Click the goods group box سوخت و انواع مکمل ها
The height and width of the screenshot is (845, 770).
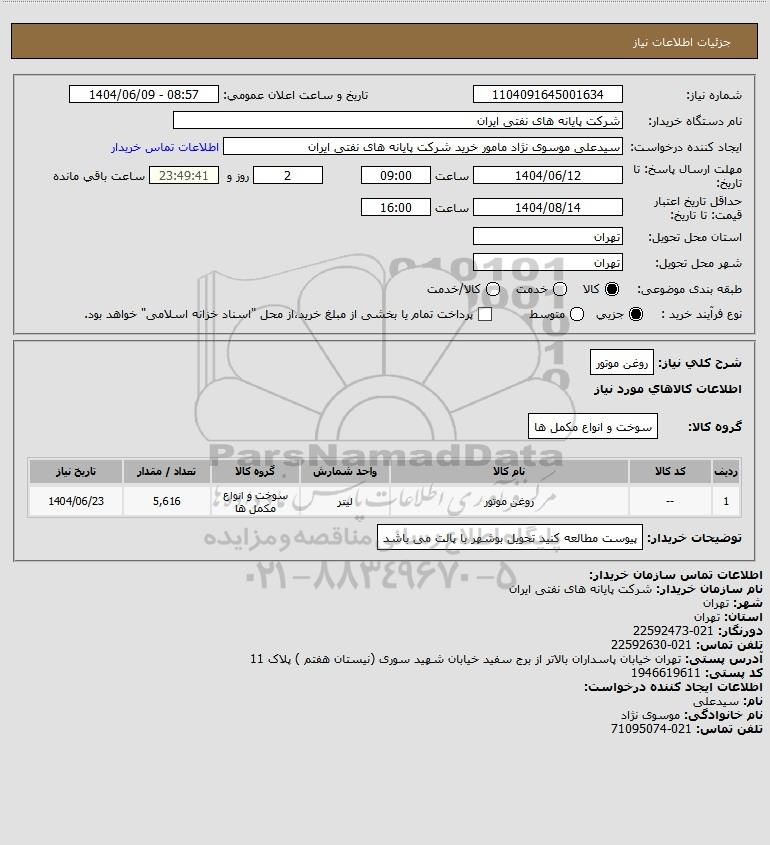[x=593, y=426]
